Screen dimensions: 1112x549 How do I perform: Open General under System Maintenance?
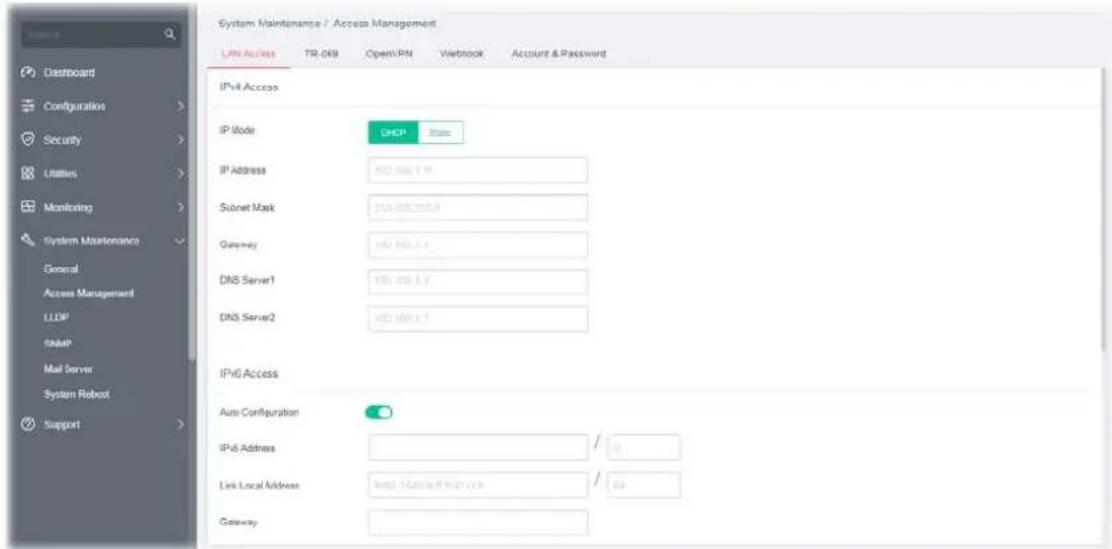pyautogui.click(x=59, y=270)
